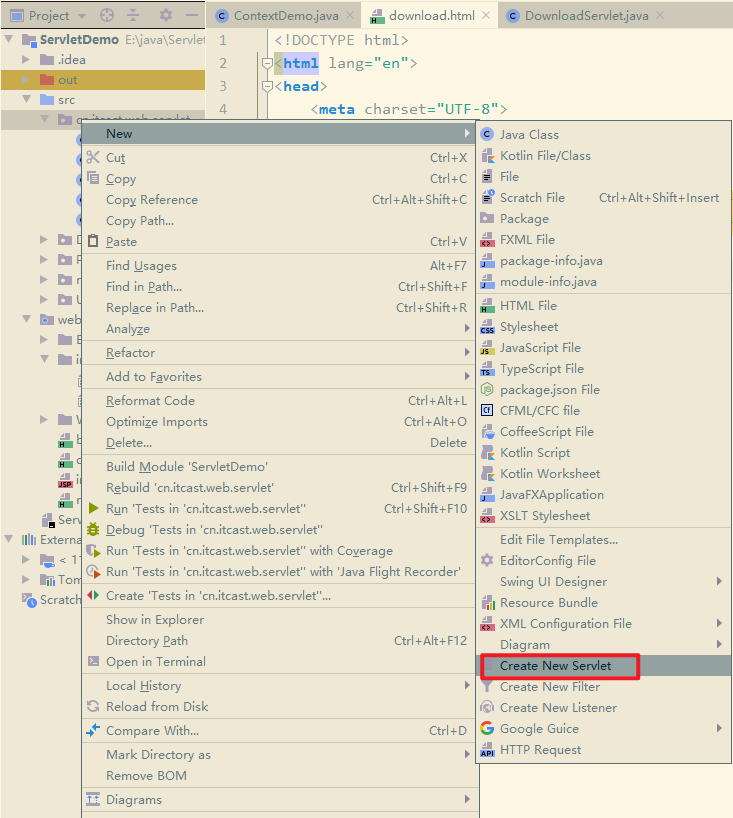733x818 pixels.
Task: Hide the Project panel with minus icon
Action: [x=192, y=16]
